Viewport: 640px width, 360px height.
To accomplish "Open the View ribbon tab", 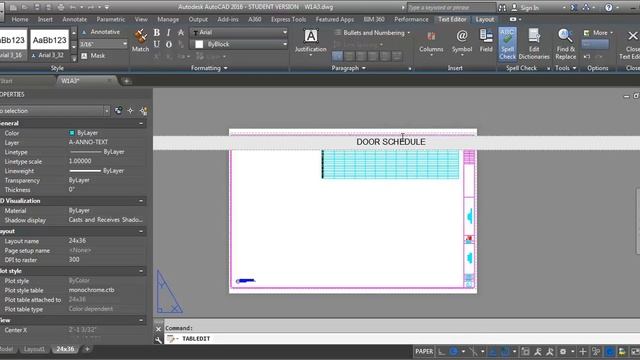I will click(x=141, y=19).
